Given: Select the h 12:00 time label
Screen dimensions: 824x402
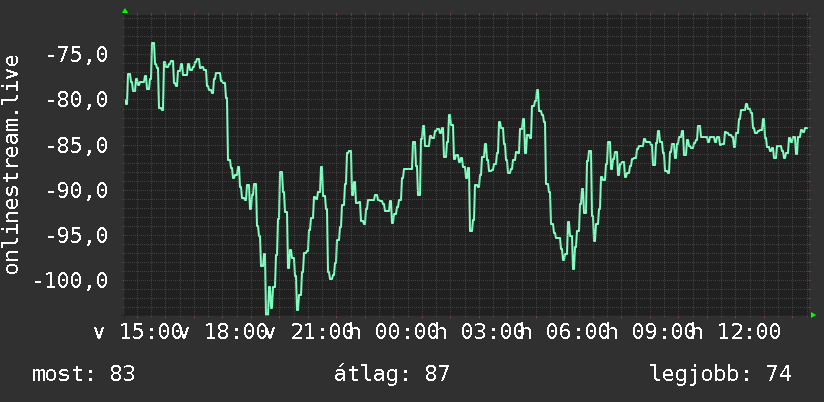Looking at the screenshot, I should (735, 332).
